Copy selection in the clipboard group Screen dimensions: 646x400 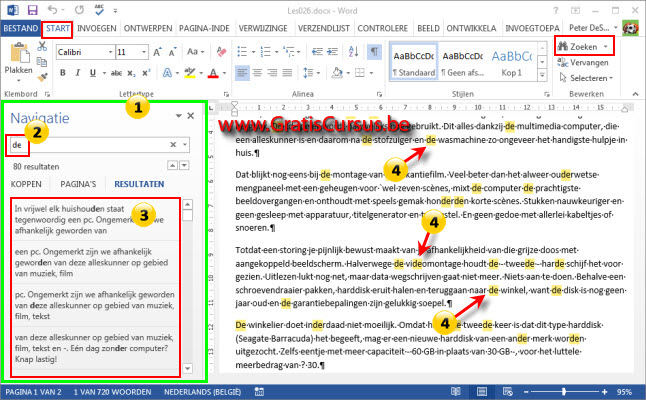click(42, 62)
